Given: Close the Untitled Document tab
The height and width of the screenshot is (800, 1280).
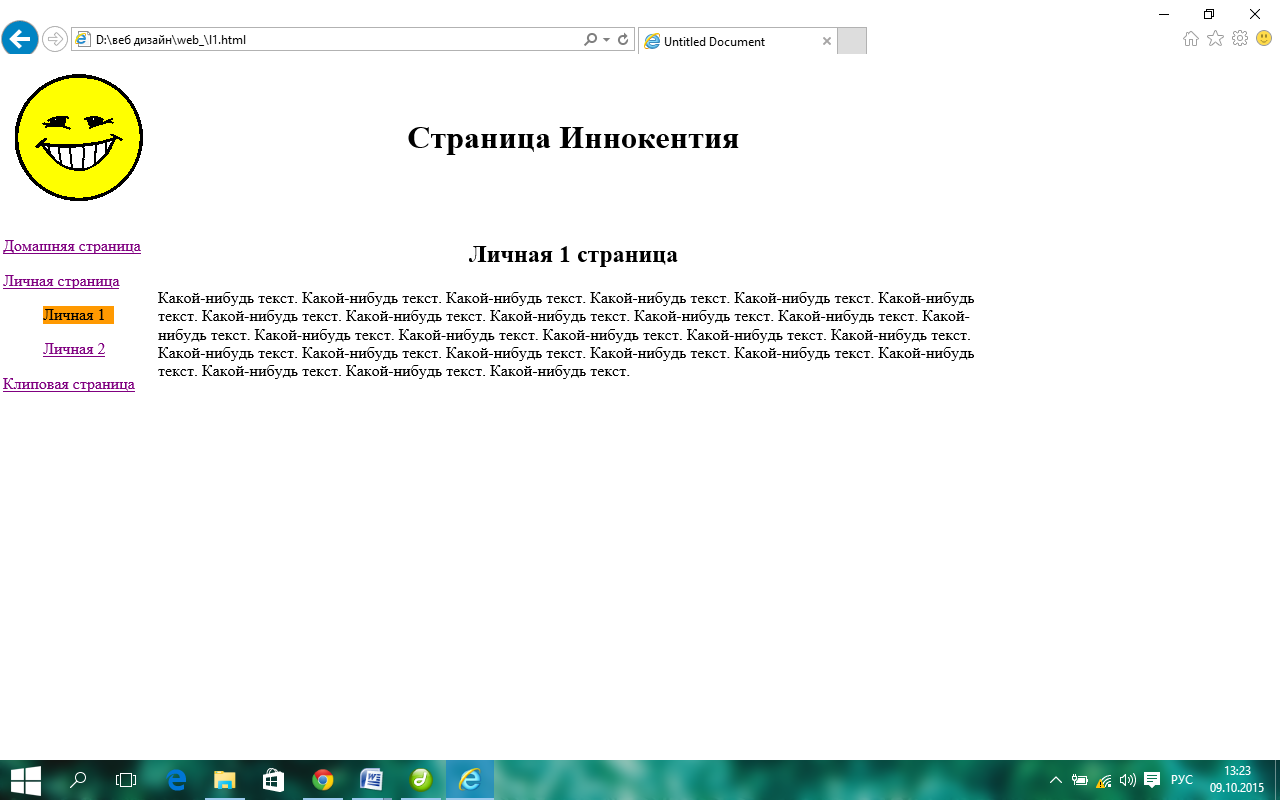Looking at the screenshot, I should pos(826,41).
